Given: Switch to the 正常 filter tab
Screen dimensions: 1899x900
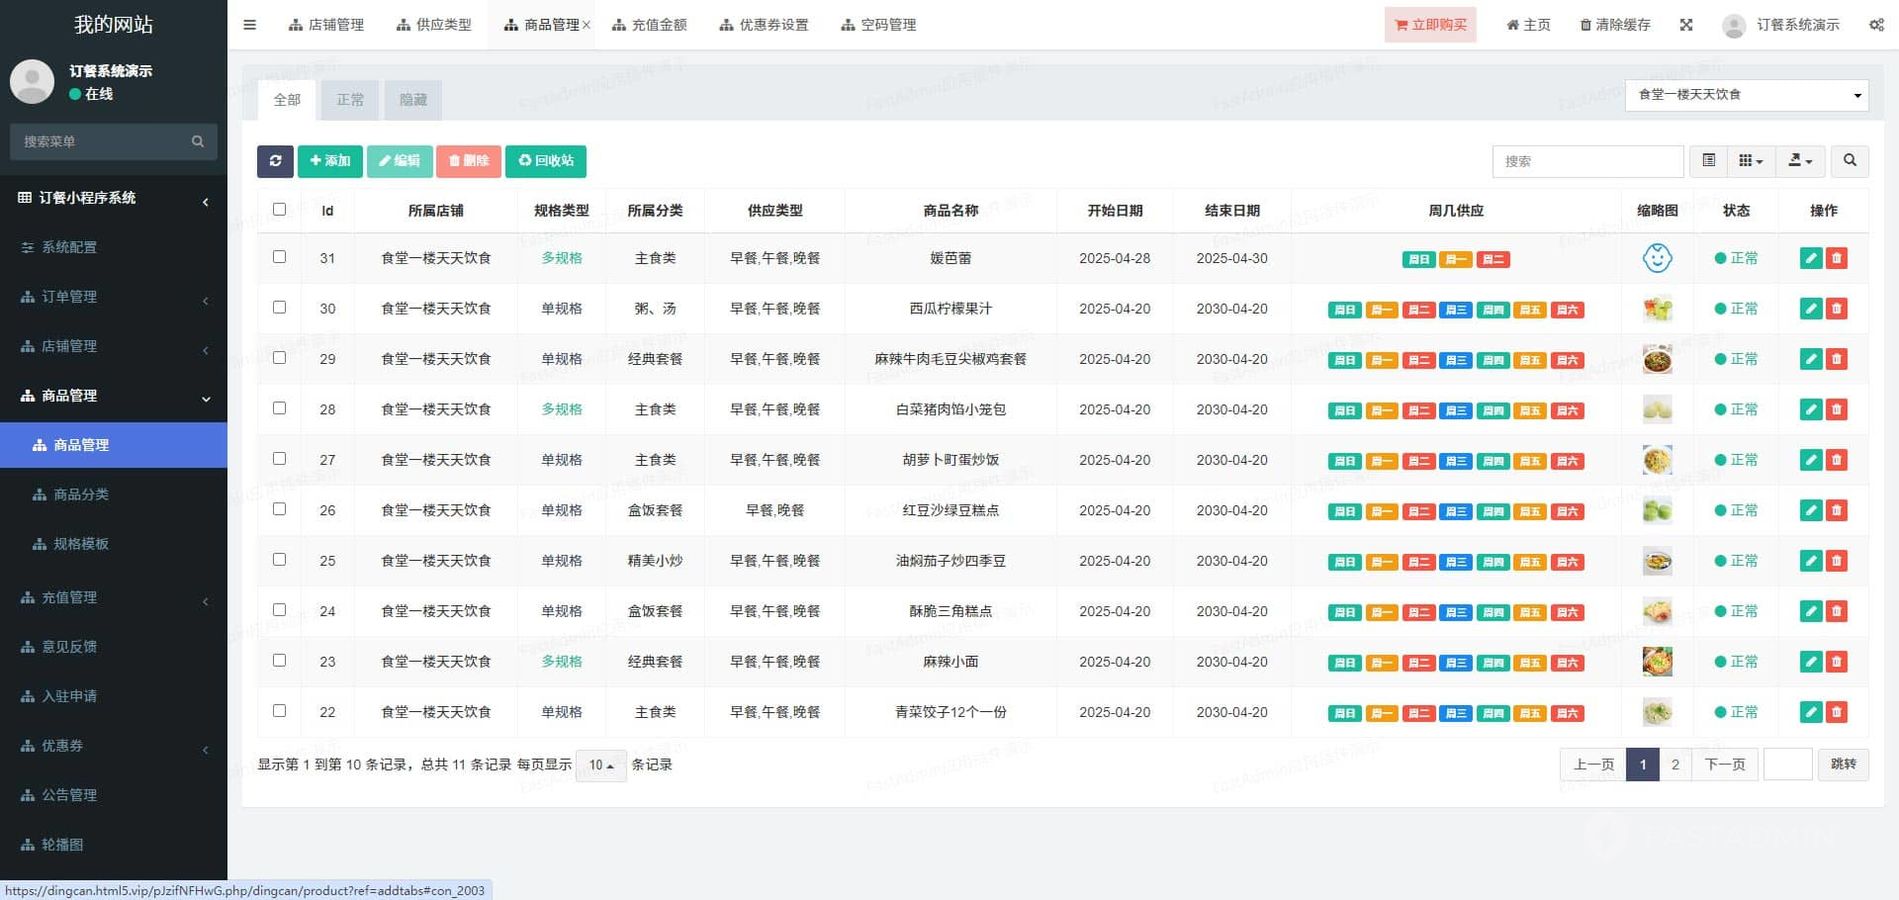Looking at the screenshot, I should (350, 100).
